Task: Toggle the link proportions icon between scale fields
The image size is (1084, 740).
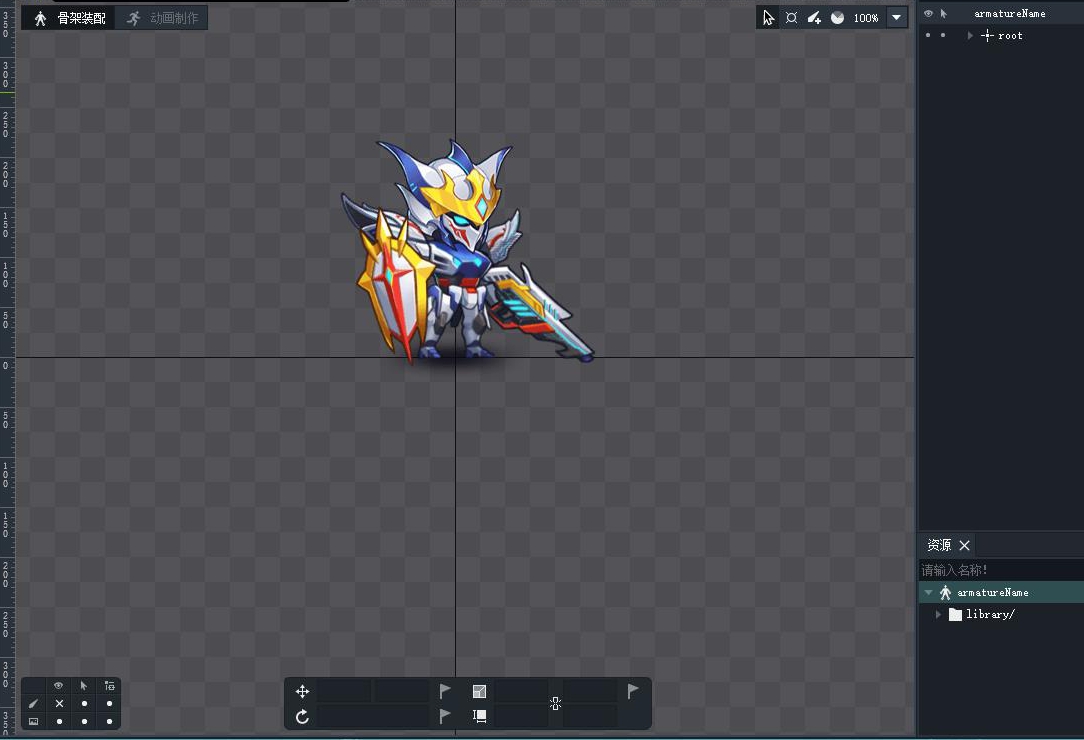Action: (x=555, y=704)
